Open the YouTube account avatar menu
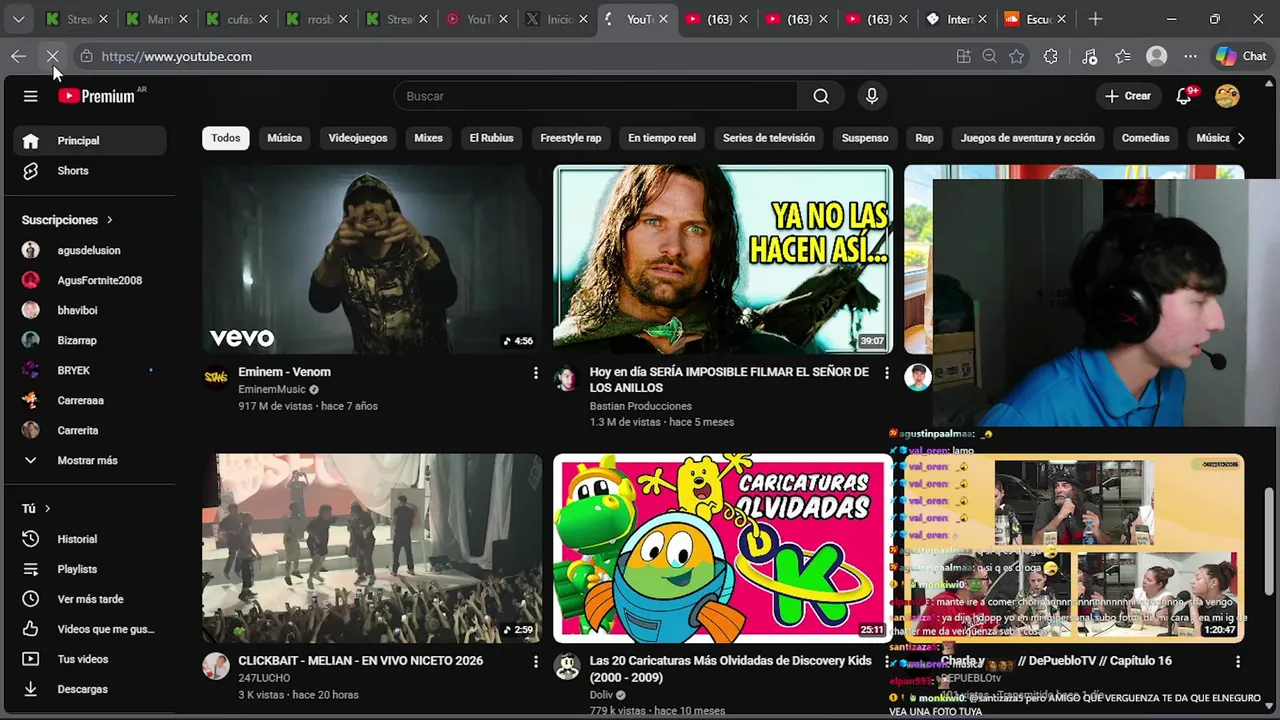This screenshot has width=1280, height=720. (1227, 96)
